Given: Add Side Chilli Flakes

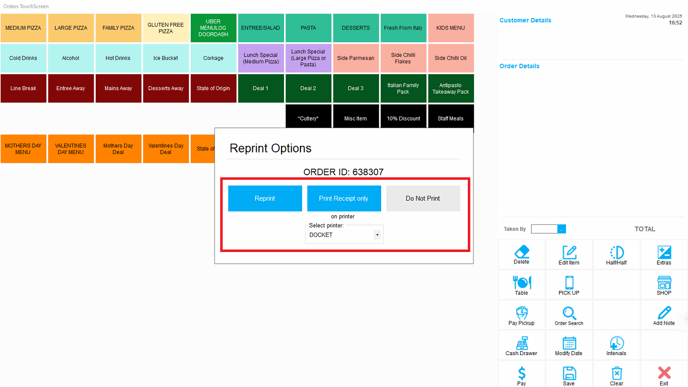Looking at the screenshot, I should coord(403,58).
